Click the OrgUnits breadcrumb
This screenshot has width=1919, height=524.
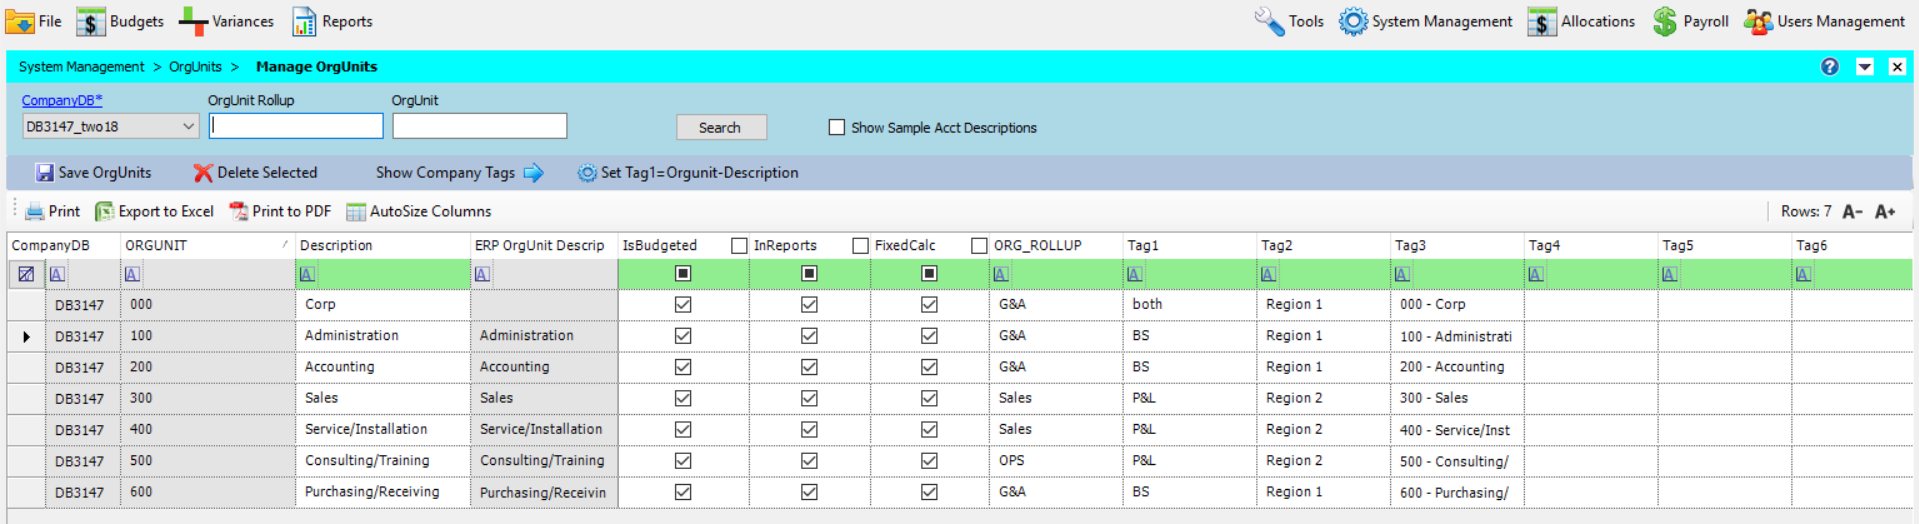[x=195, y=67]
